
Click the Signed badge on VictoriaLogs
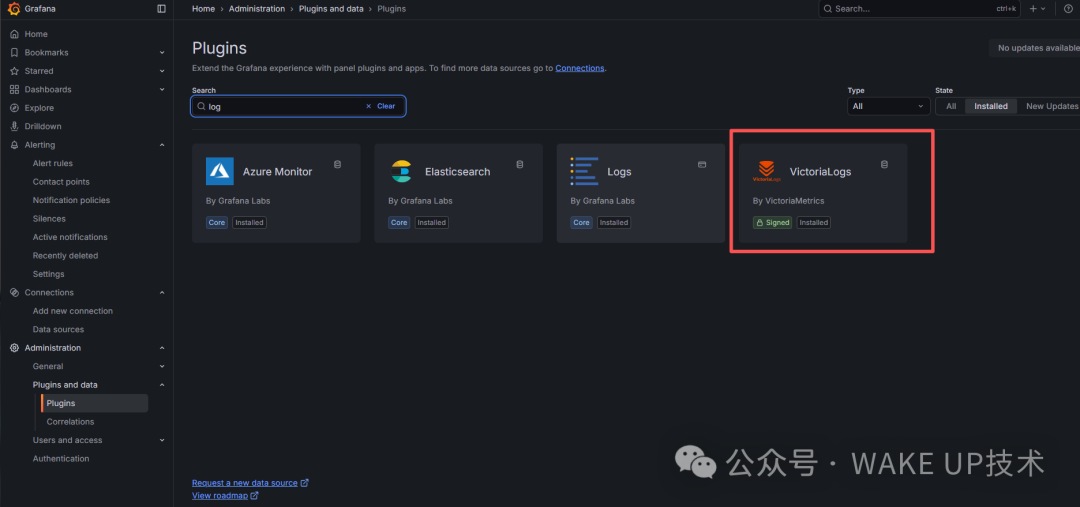[772, 223]
